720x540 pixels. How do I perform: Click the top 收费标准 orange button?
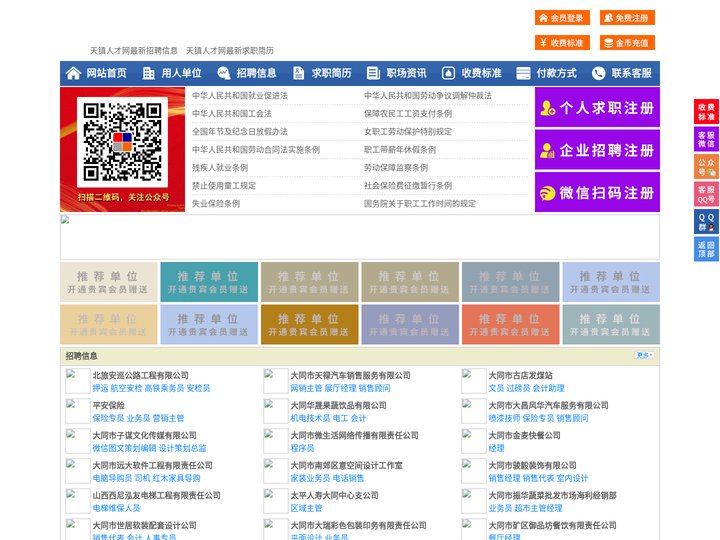tap(562, 43)
